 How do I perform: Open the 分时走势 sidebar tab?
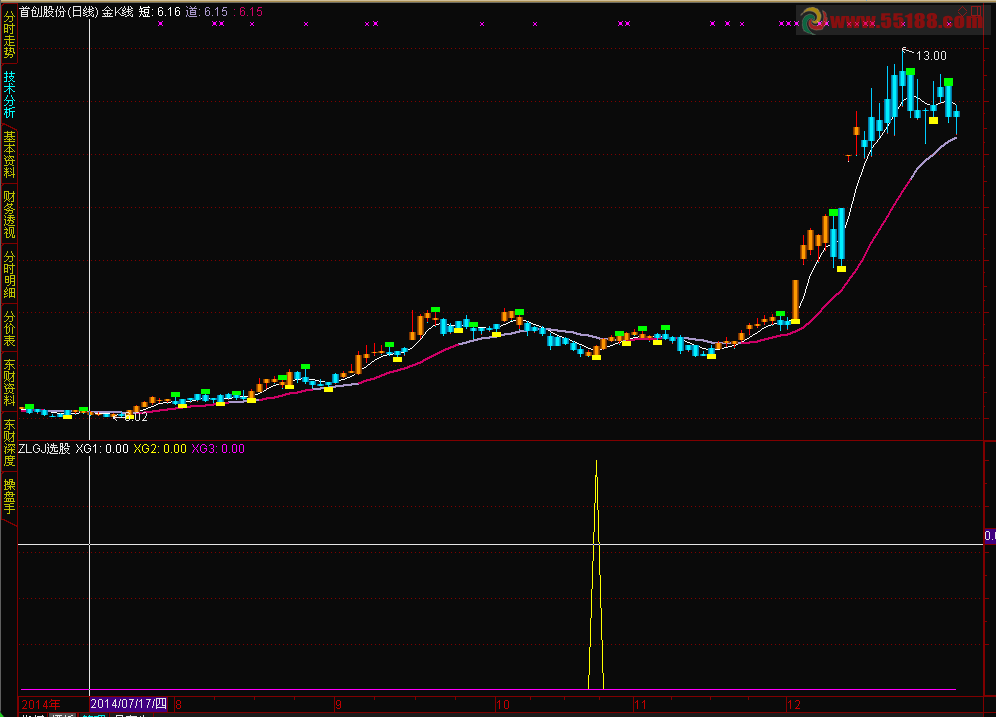(9, 34)
